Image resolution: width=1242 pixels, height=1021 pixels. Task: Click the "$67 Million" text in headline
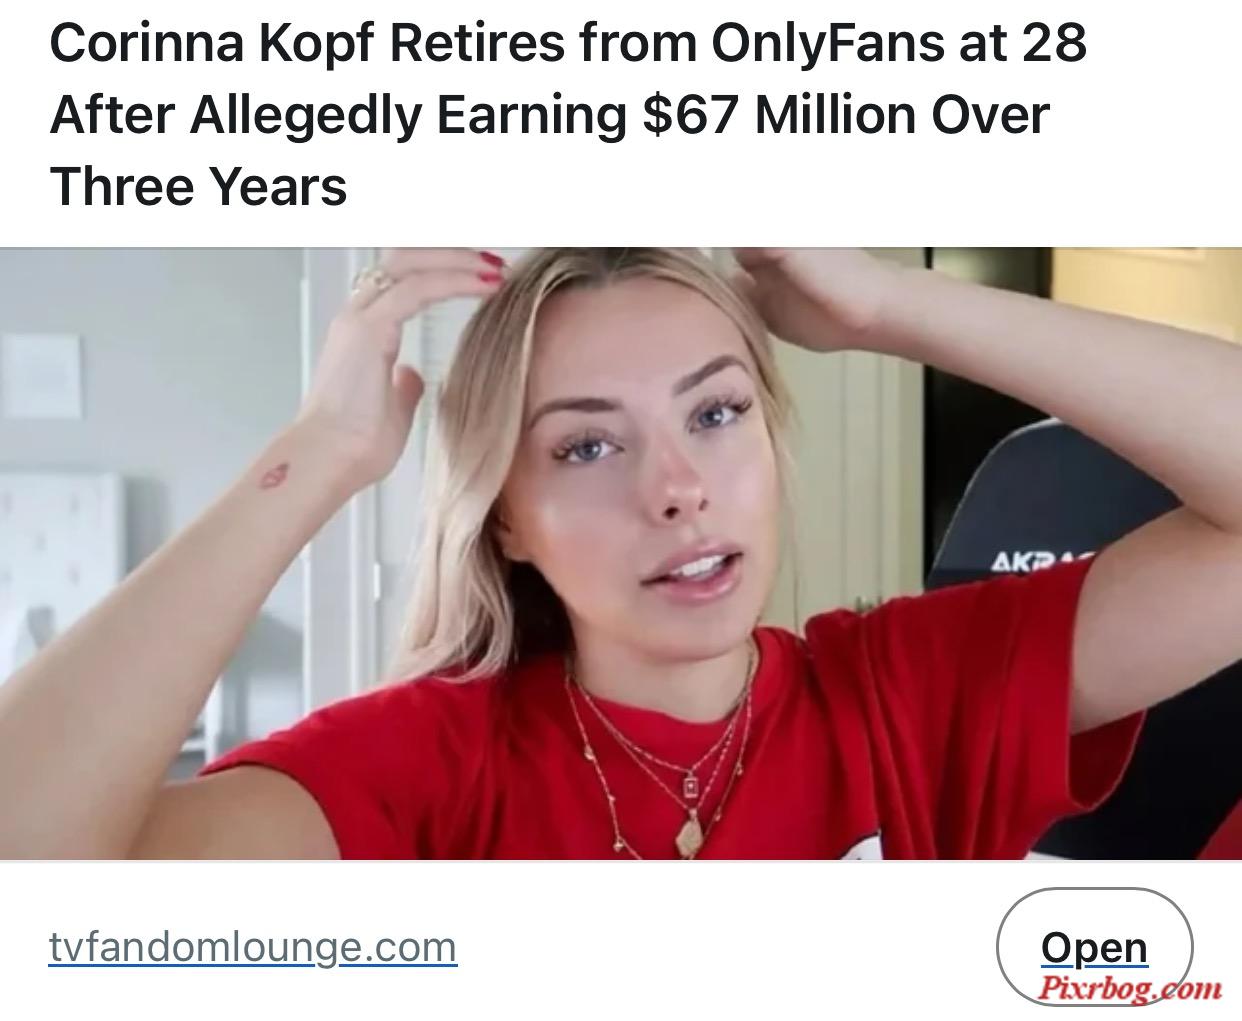pos(779,115)
